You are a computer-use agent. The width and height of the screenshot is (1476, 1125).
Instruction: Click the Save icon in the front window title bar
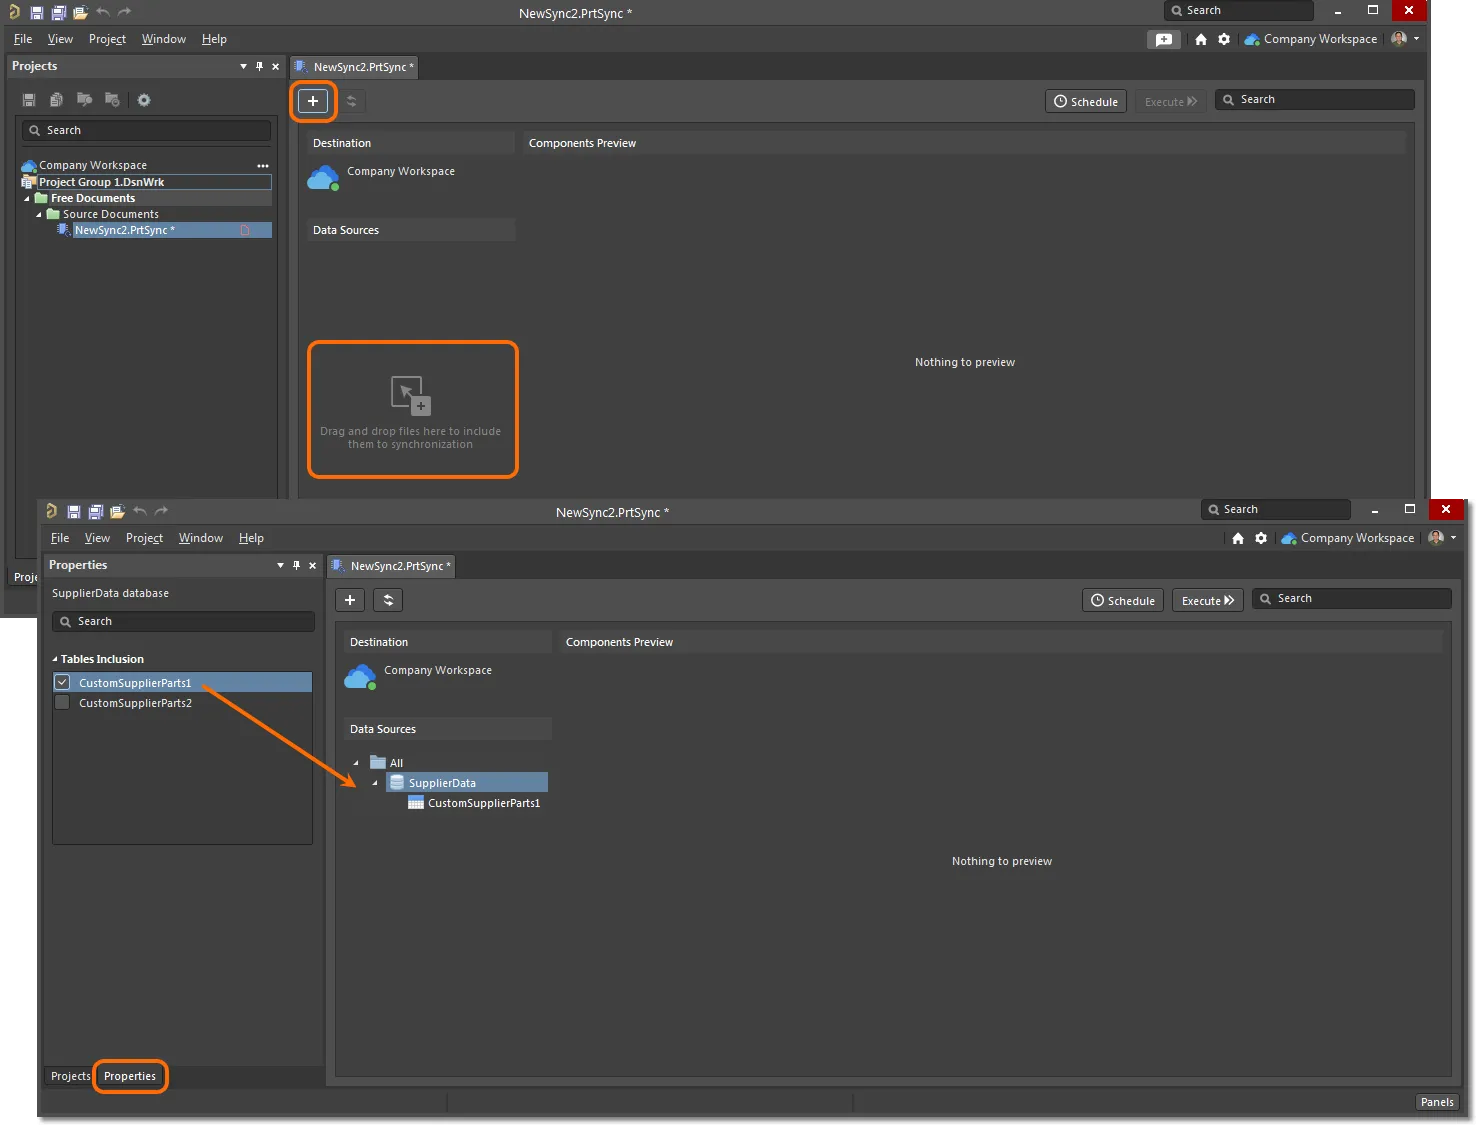pyautogui.click(x=73, y=512)
